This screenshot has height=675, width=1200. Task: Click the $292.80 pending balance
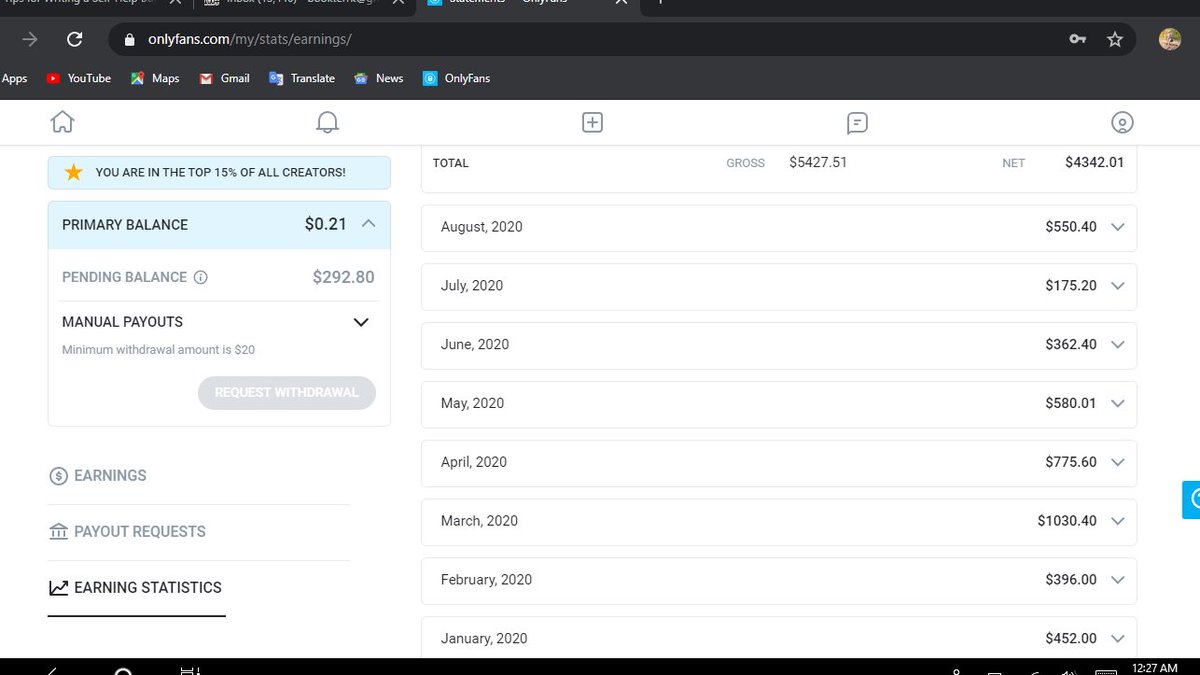click(x=344, y=277)
